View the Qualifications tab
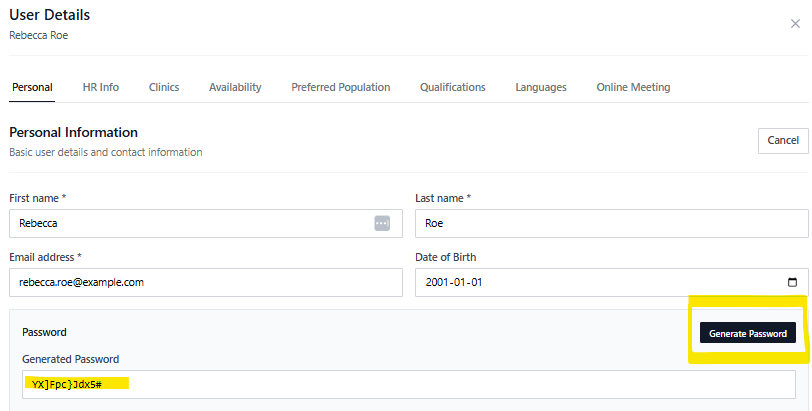 pyautogui.click(x=453, y=87)
